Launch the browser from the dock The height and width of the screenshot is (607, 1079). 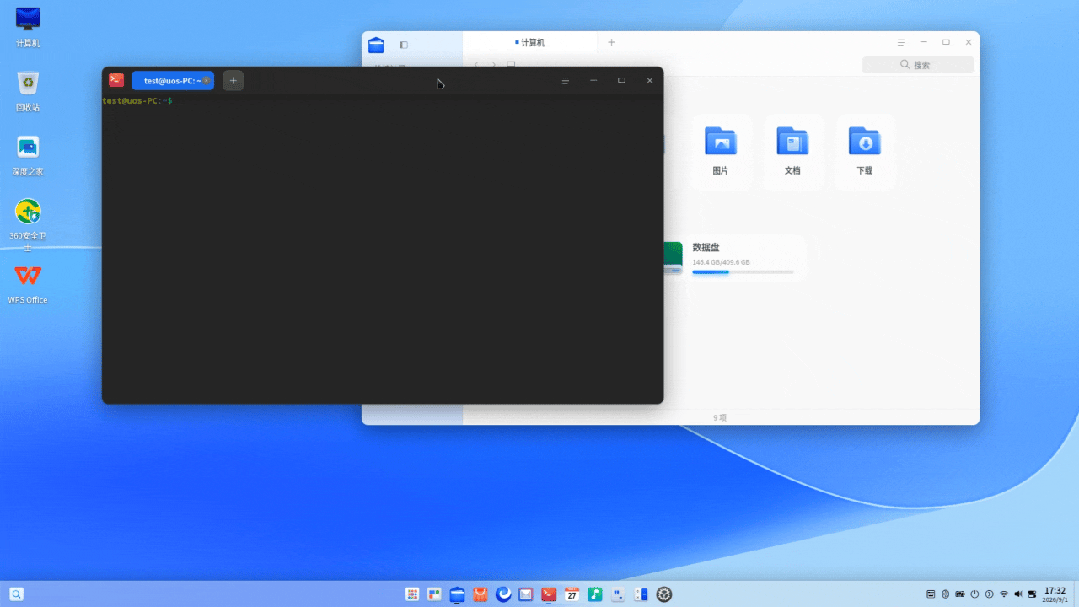coord(503,595)
